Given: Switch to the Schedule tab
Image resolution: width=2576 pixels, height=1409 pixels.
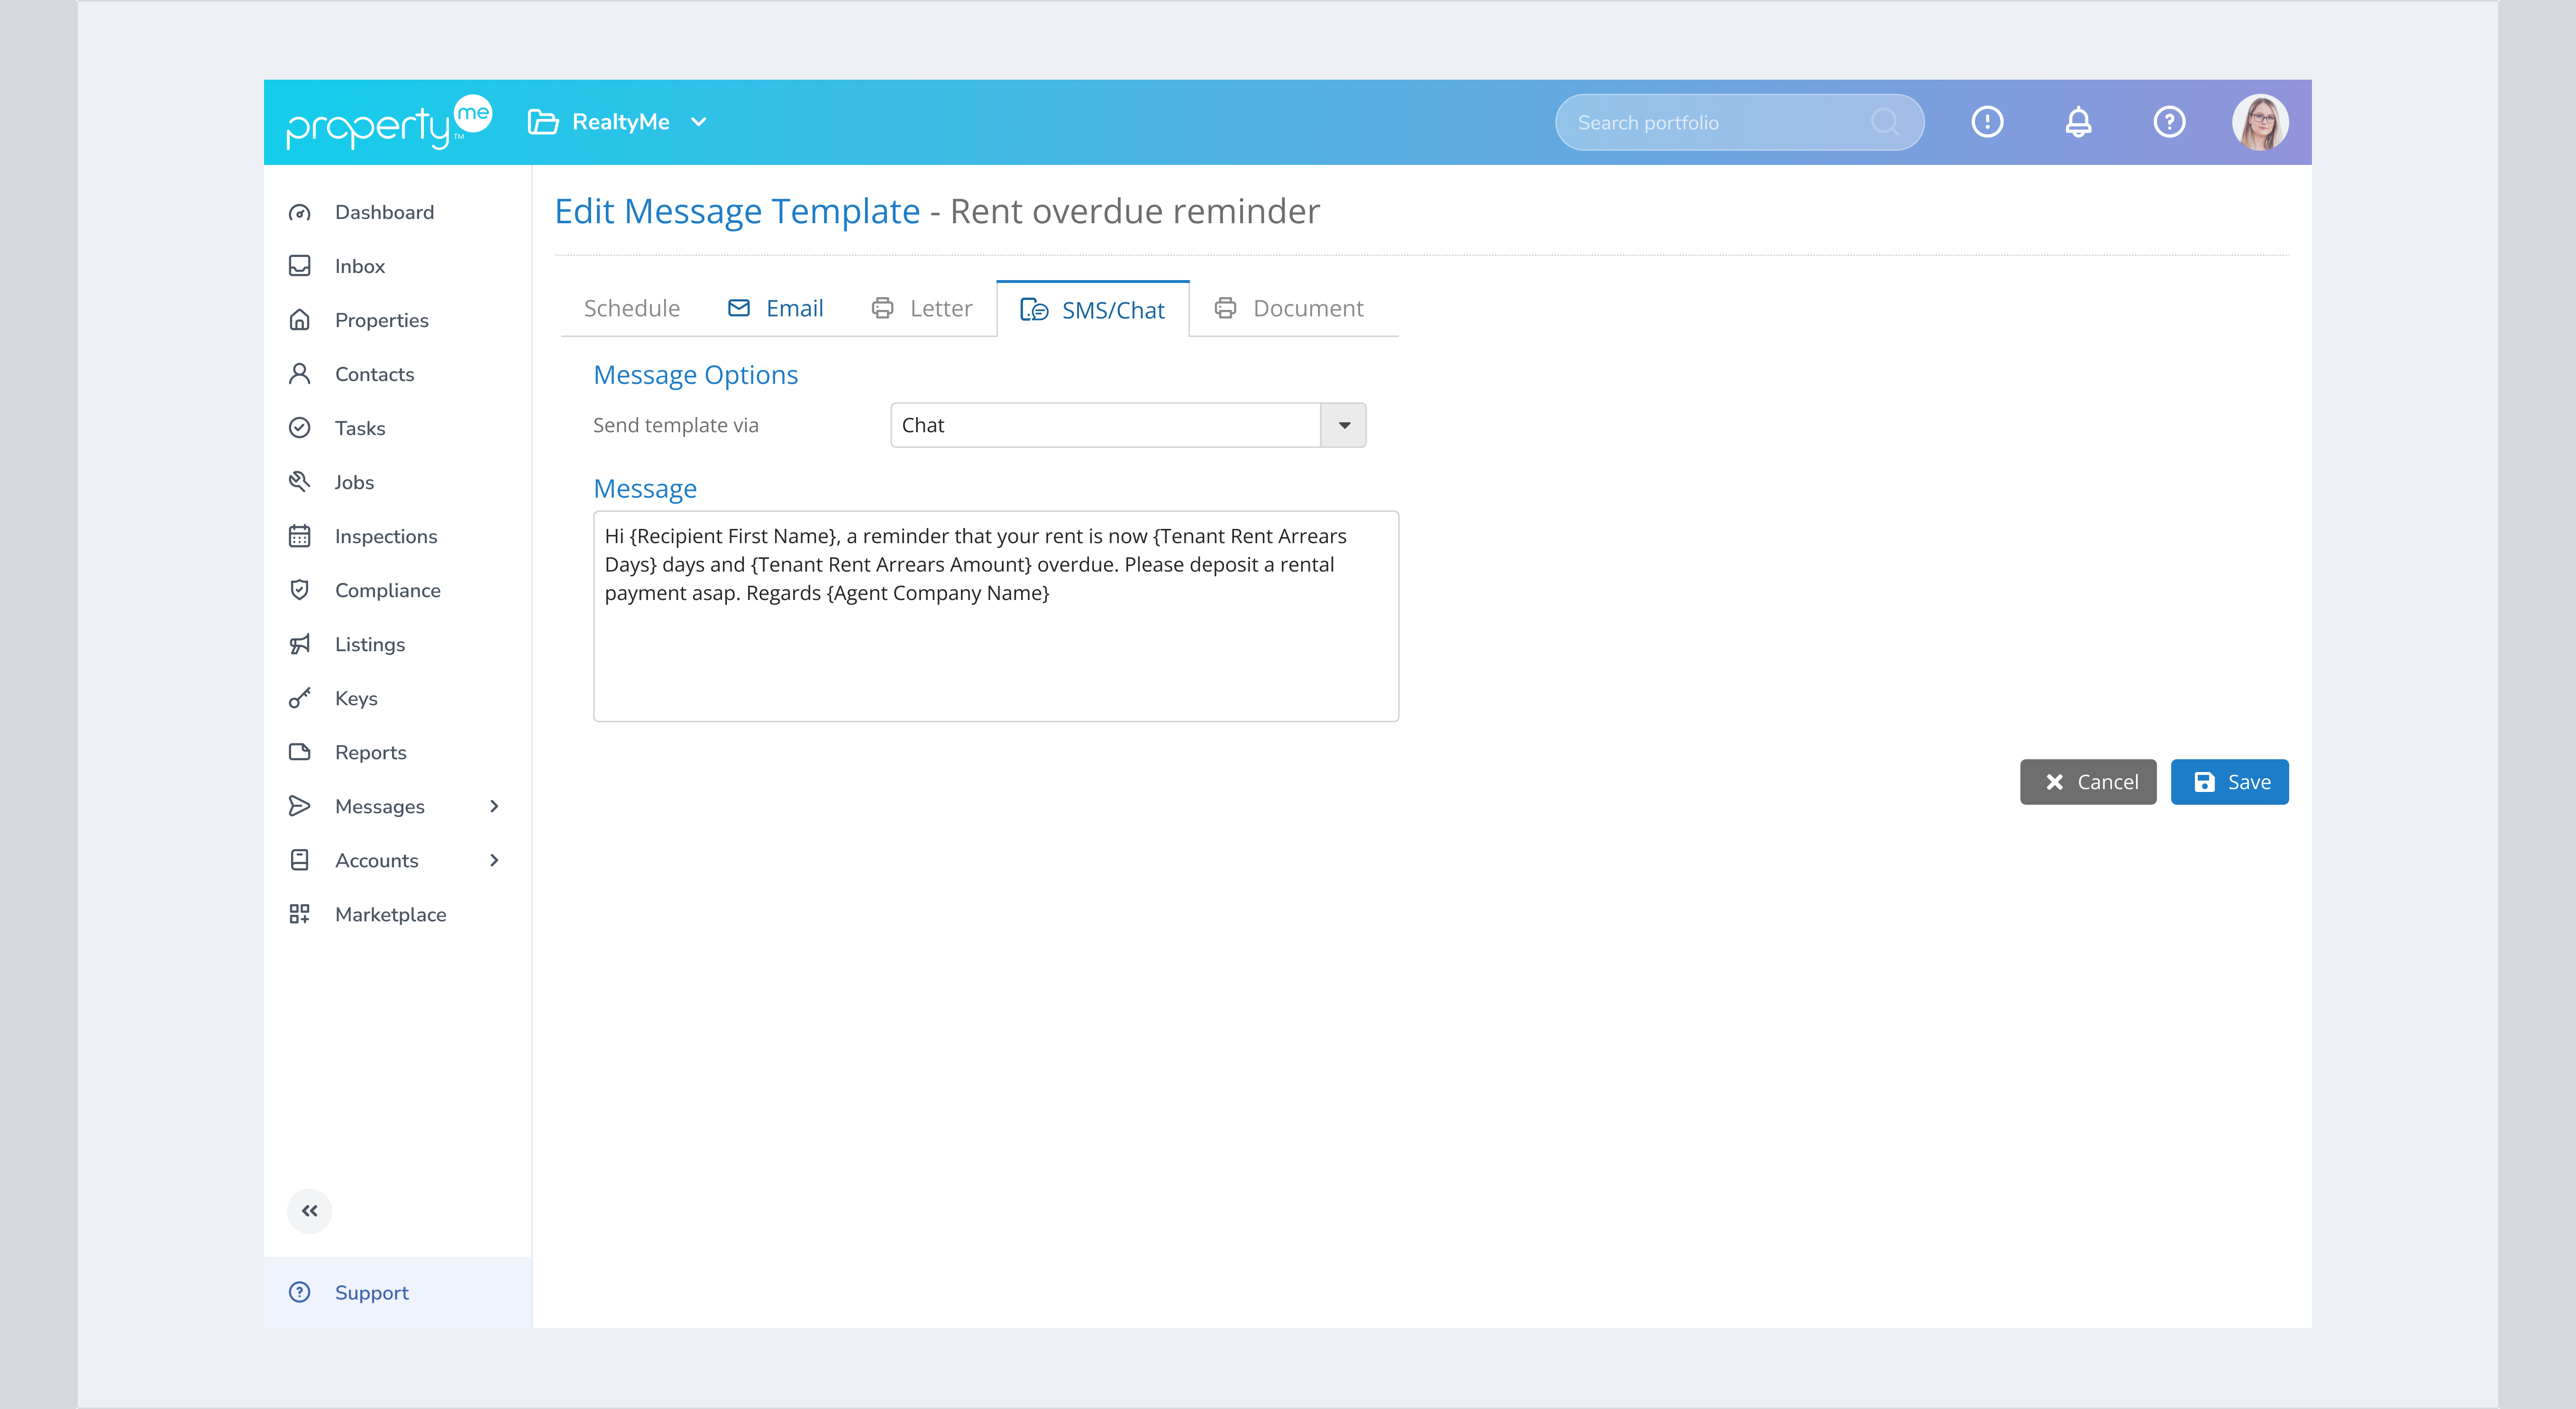Looking at the screenshot, I should 631,308.
